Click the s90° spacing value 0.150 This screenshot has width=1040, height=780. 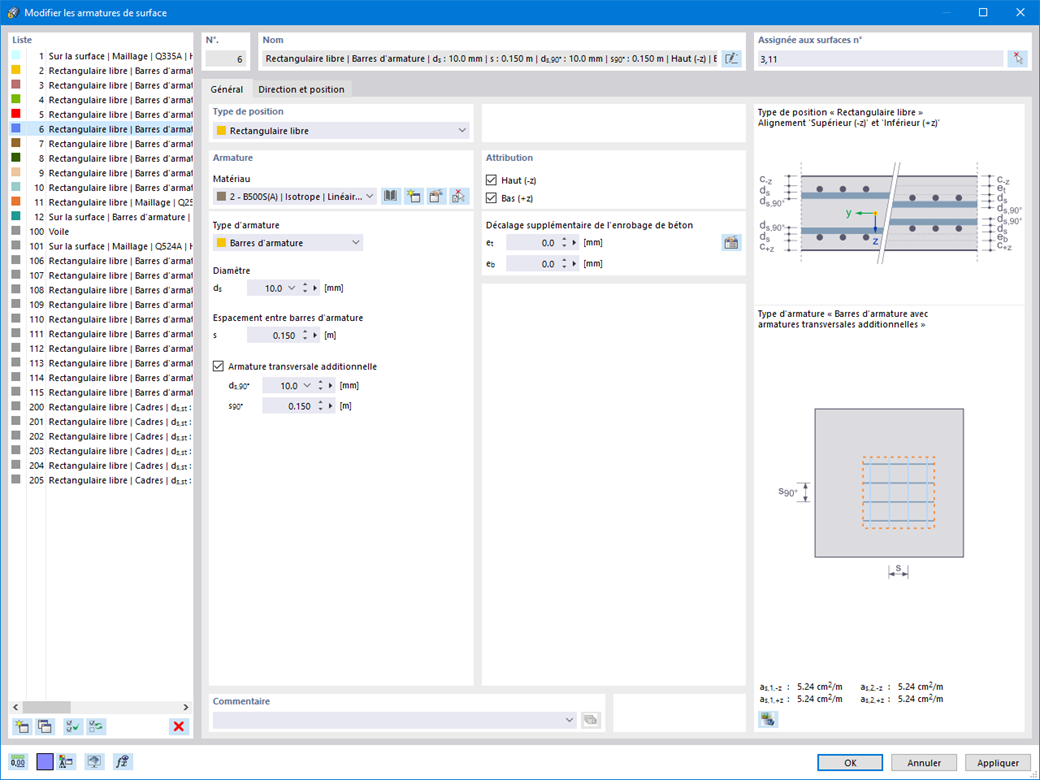(288, 406)
